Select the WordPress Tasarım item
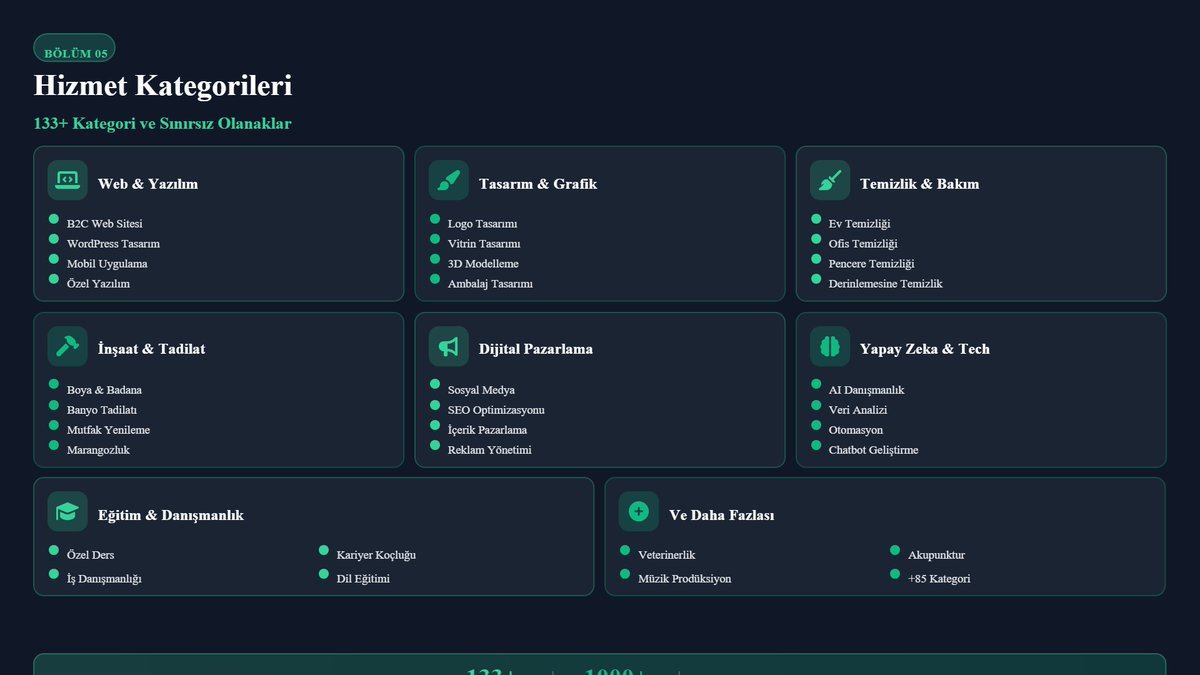This screenshot has width=1200, height=675. pos(113,244)
